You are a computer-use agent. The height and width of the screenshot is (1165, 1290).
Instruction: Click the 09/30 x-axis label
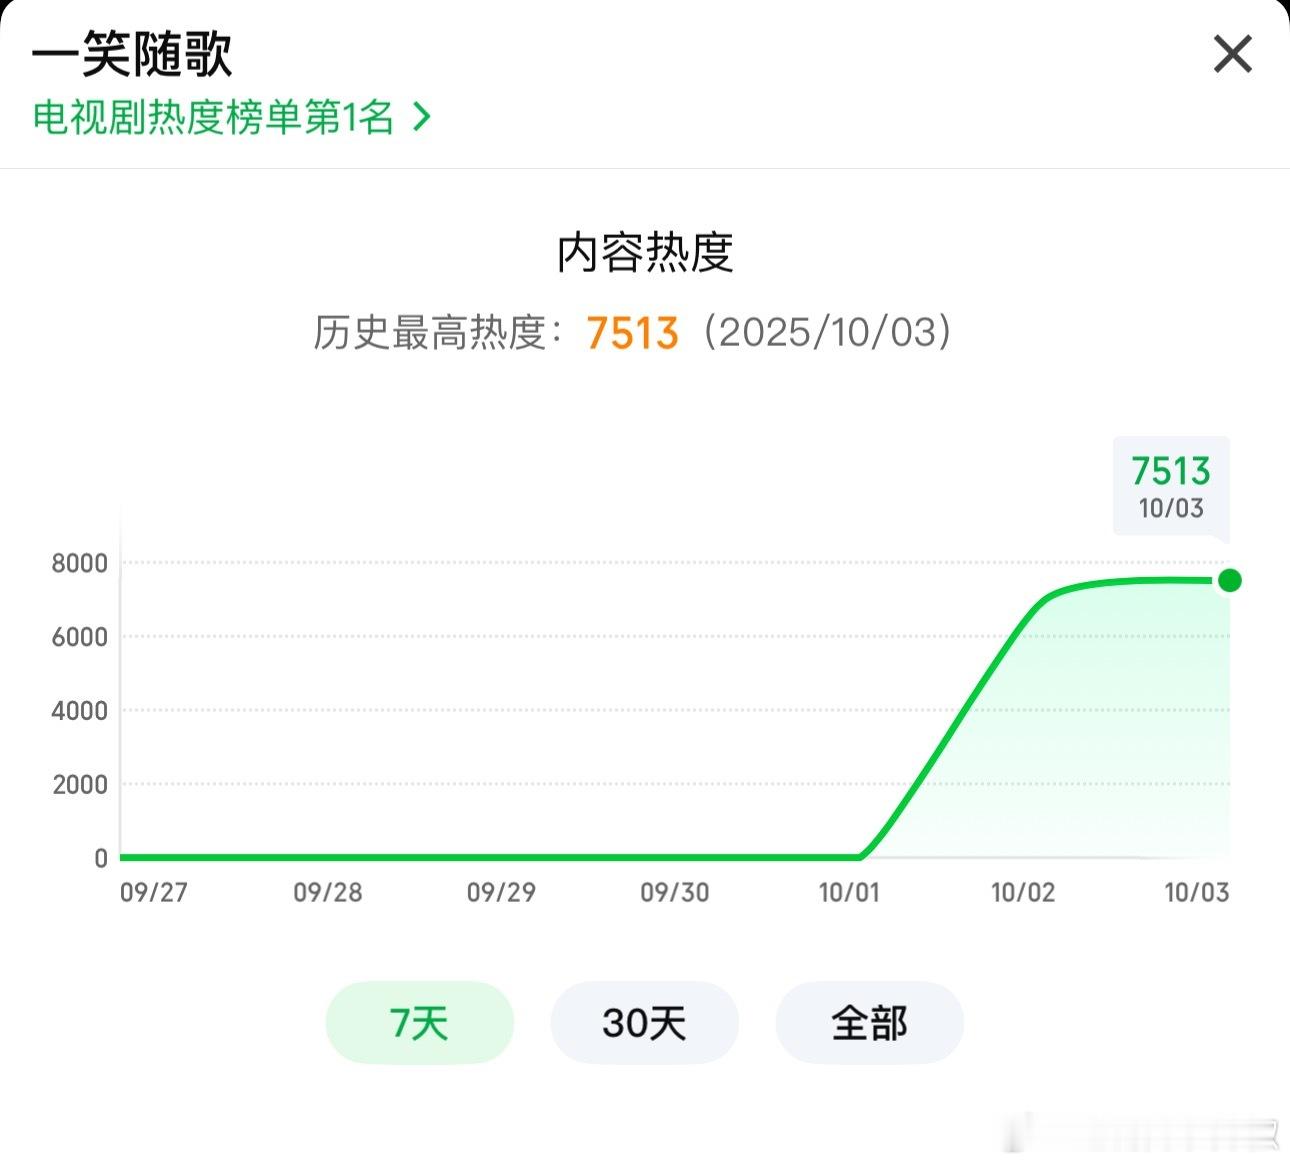click(675, 892)
